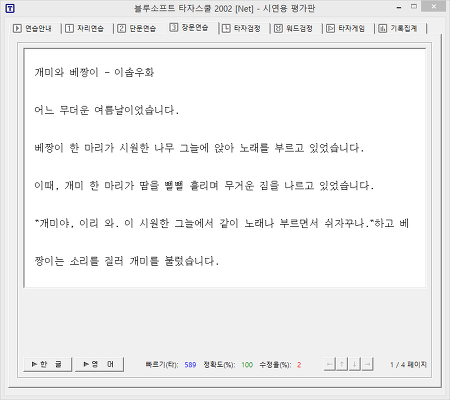Click the app icon in title bar
Viewport: 450px width, 400px height.
point(10,8)
